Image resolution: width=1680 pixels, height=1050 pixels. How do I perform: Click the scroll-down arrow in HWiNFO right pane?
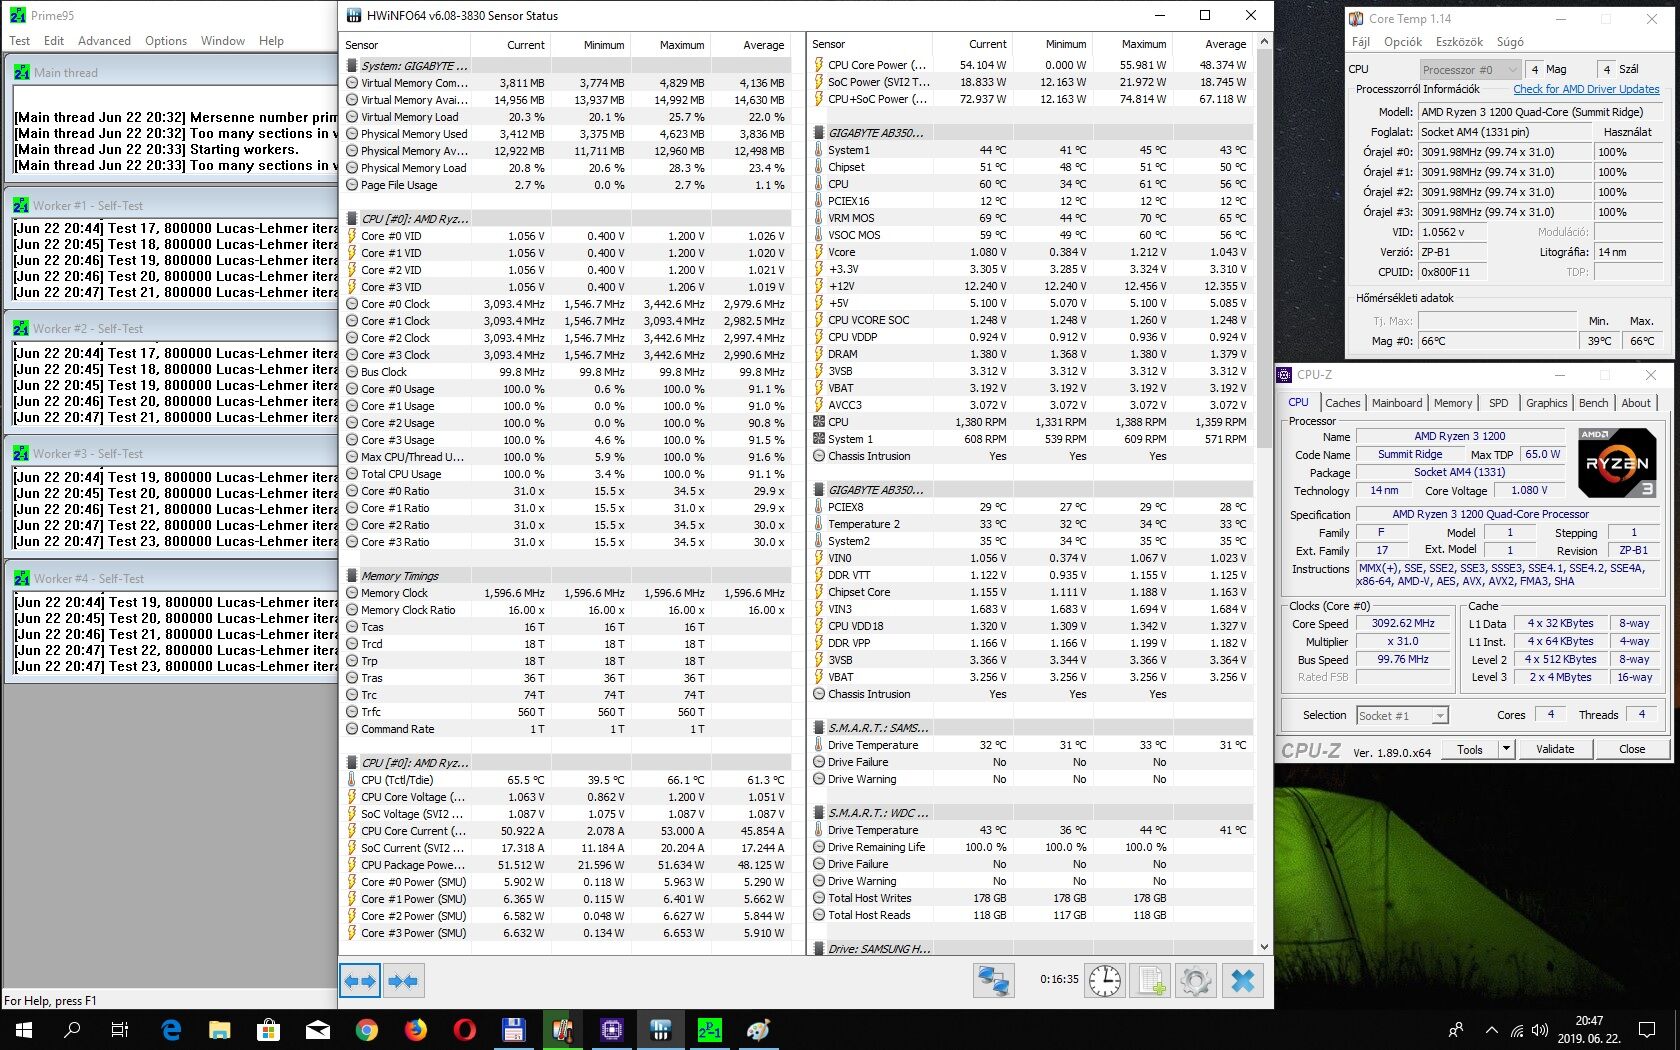(1264, 946)
